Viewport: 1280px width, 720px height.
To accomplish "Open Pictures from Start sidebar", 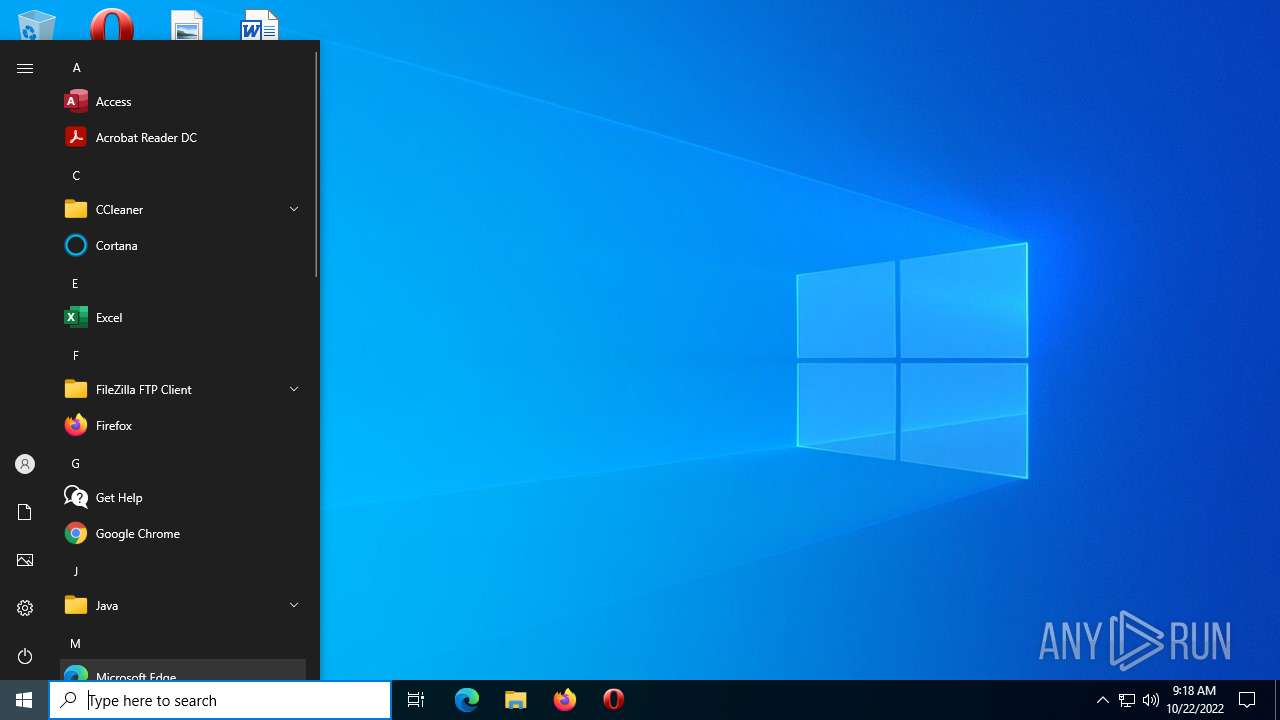I will (25, 560).
